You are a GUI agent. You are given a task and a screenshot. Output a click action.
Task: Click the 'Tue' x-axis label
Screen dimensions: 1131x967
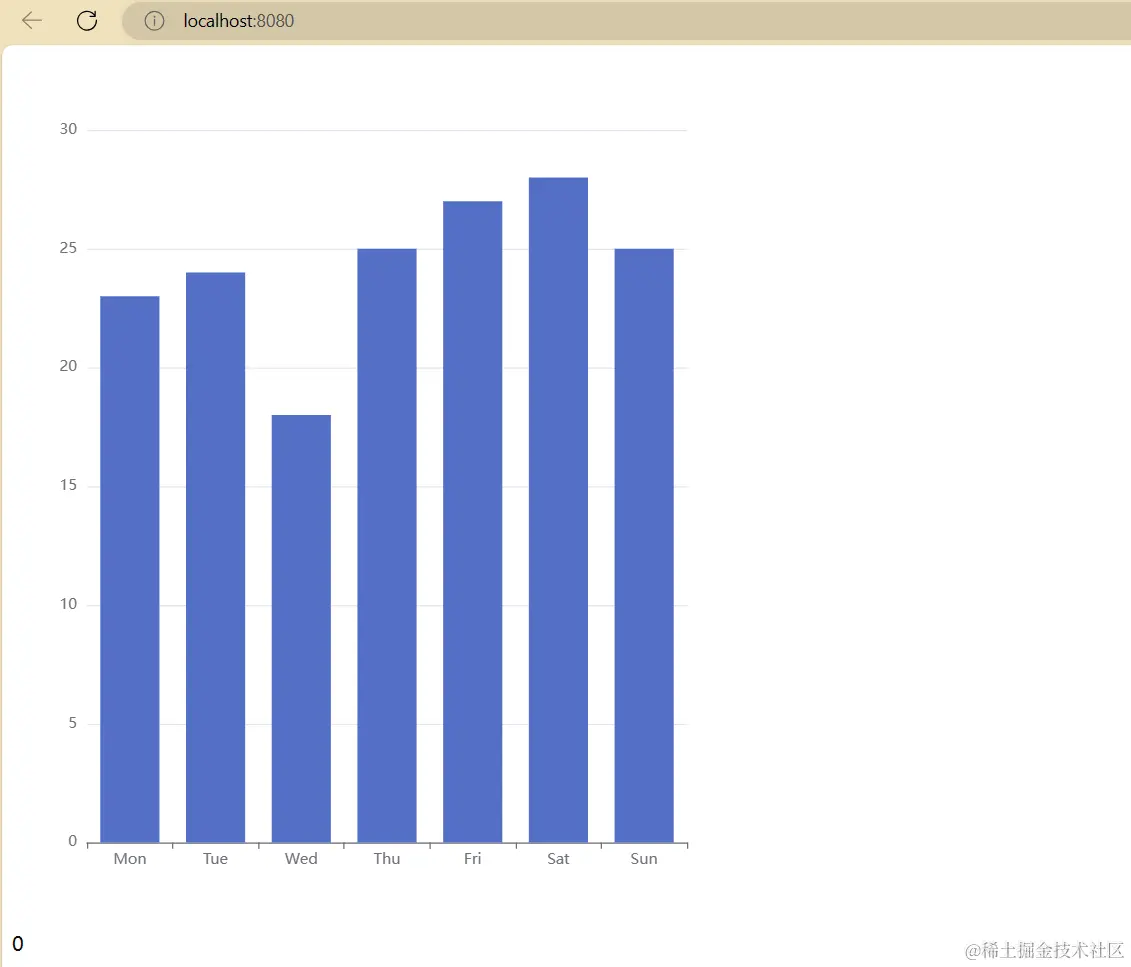coord(216,859)
